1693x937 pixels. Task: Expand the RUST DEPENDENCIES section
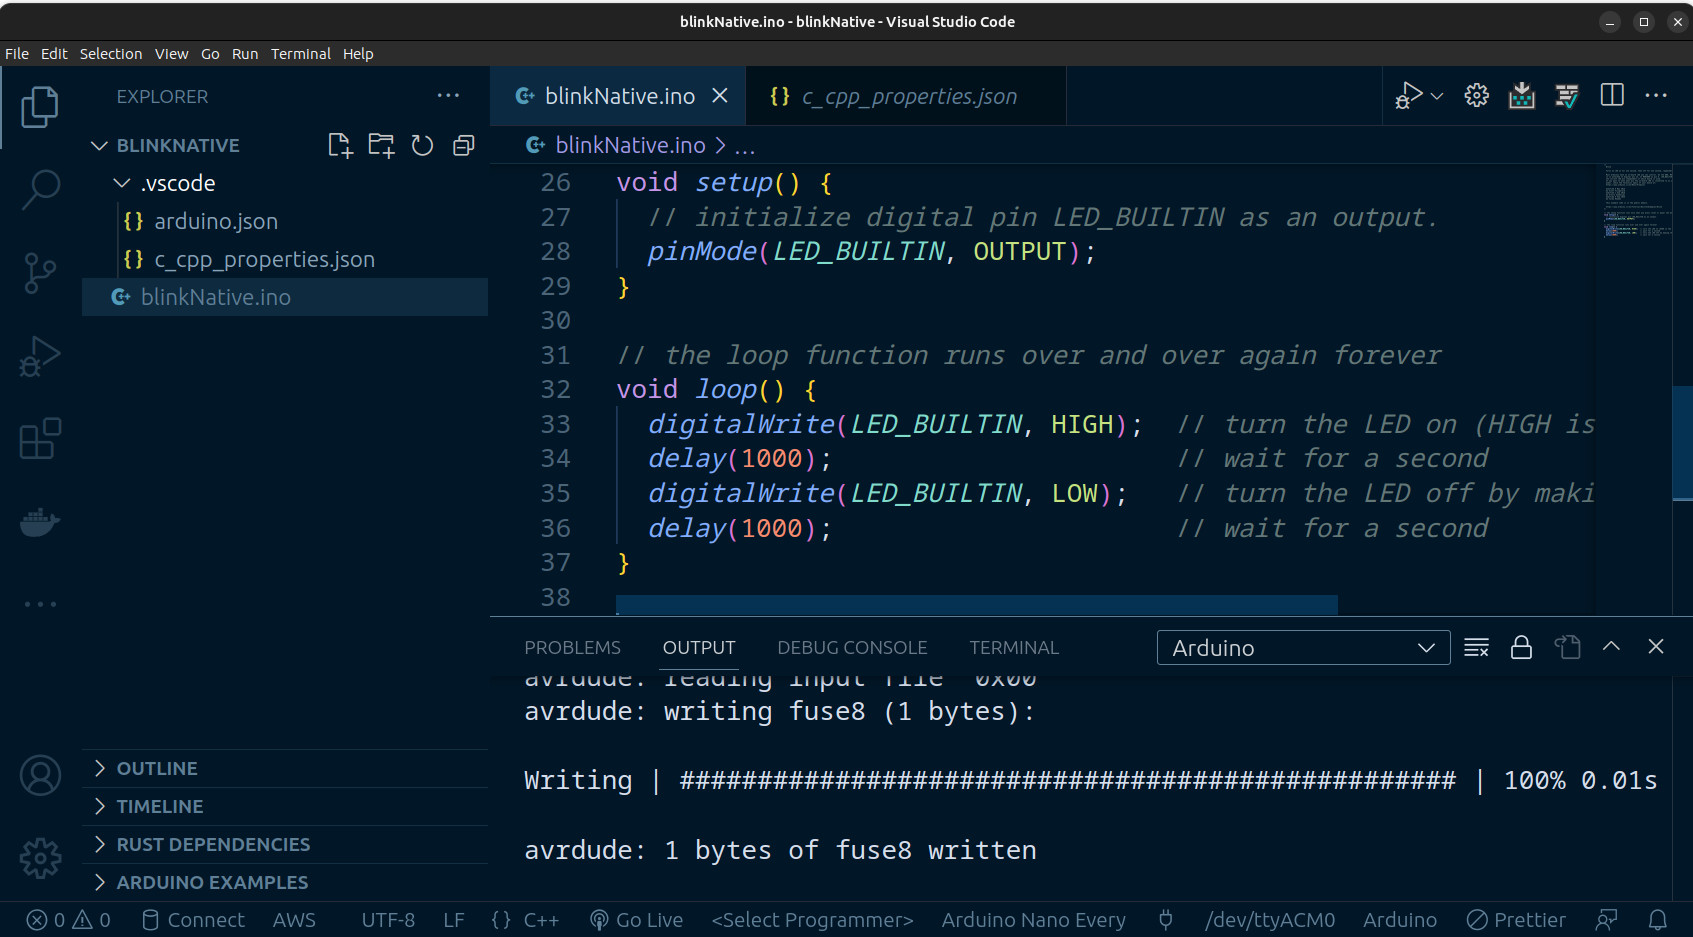(284, 845)
